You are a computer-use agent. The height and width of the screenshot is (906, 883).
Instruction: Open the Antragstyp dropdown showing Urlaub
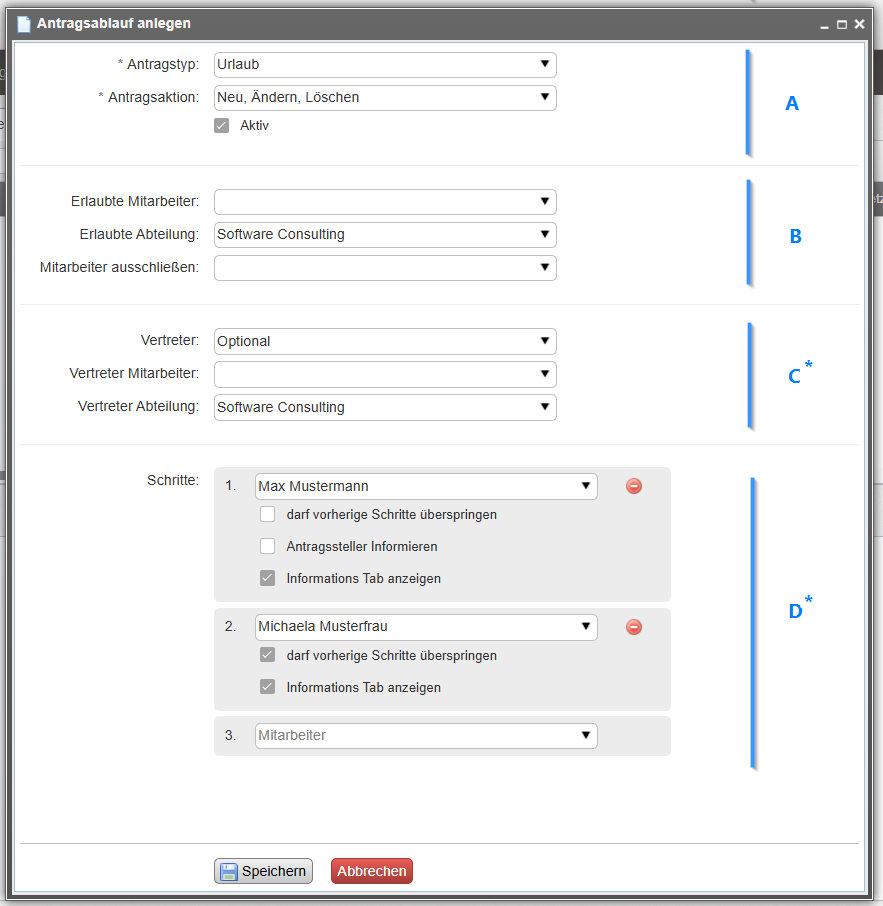(x=385, y=65)
